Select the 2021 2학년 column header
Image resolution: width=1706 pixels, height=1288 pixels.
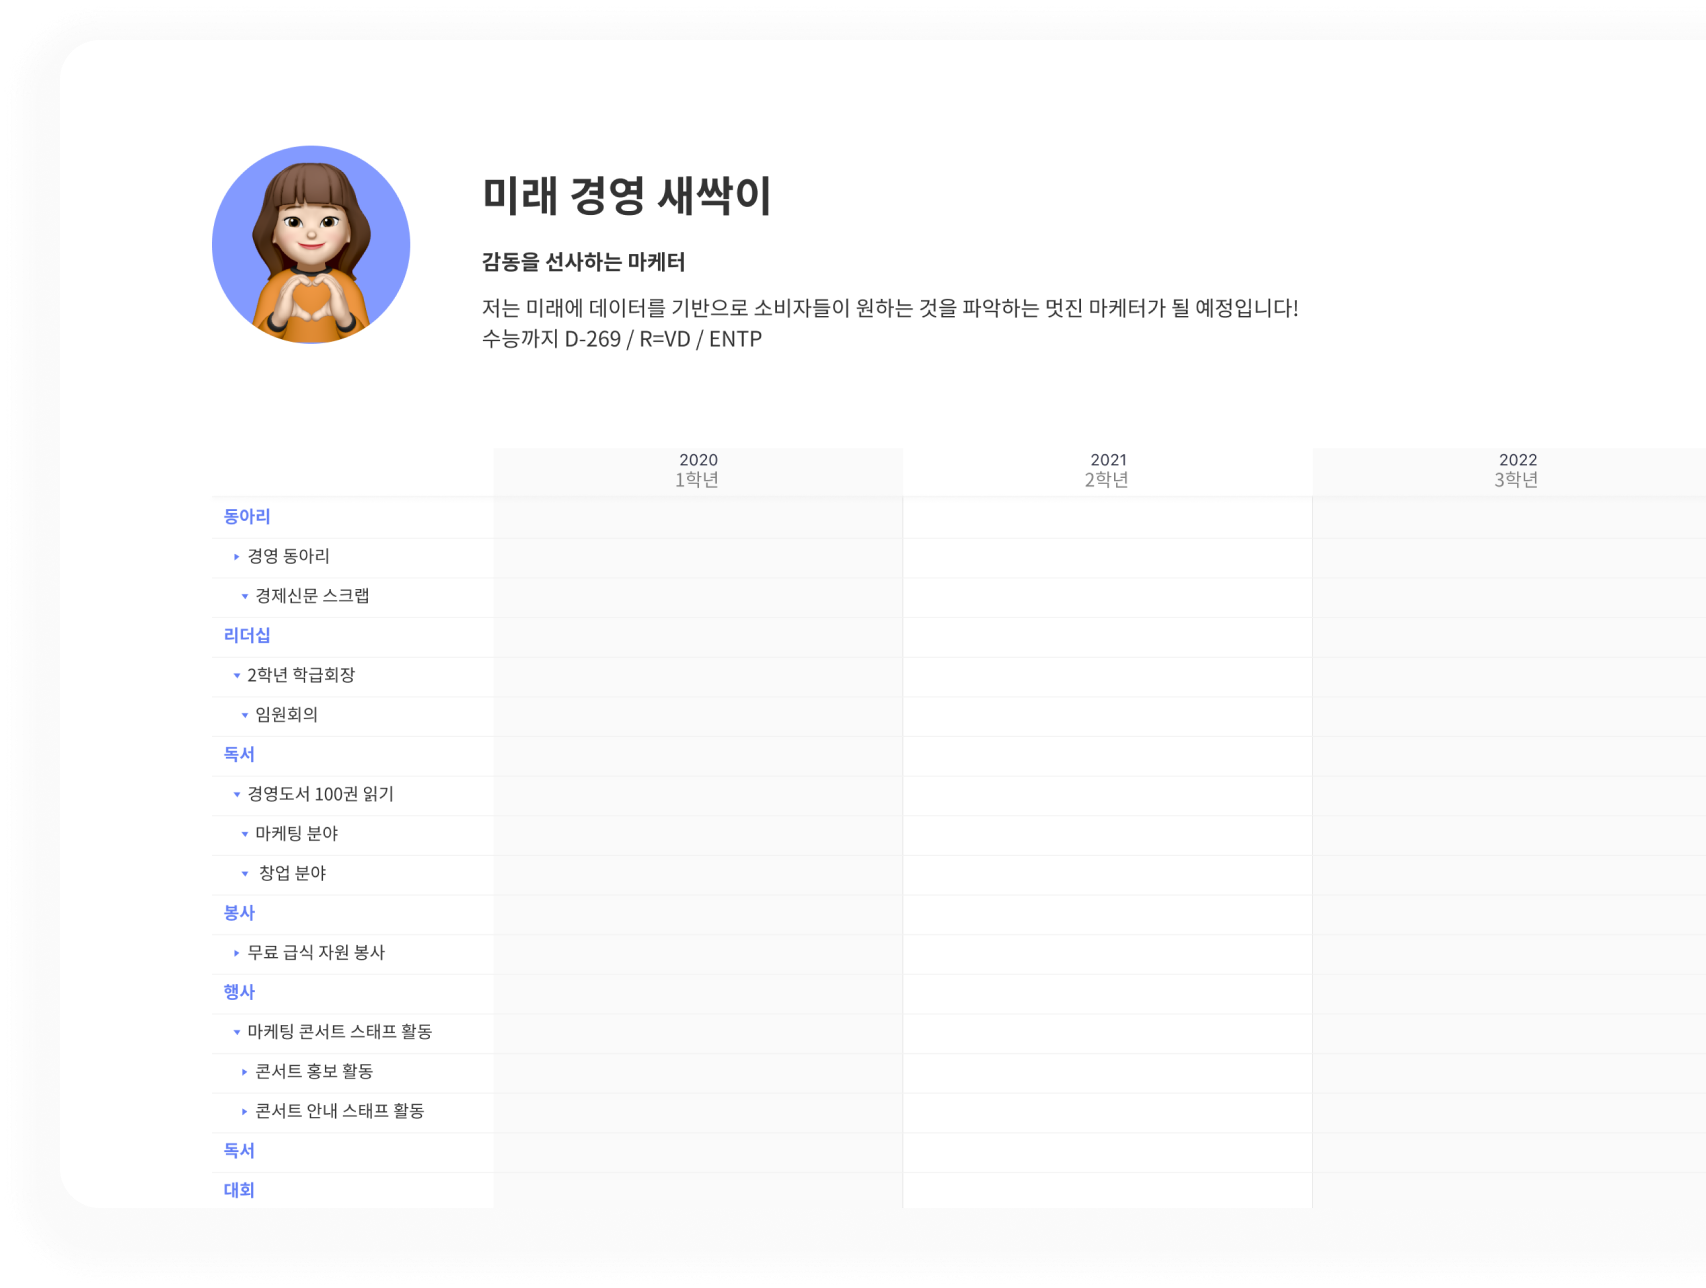pyautogui.click(x=1107, y=470)
